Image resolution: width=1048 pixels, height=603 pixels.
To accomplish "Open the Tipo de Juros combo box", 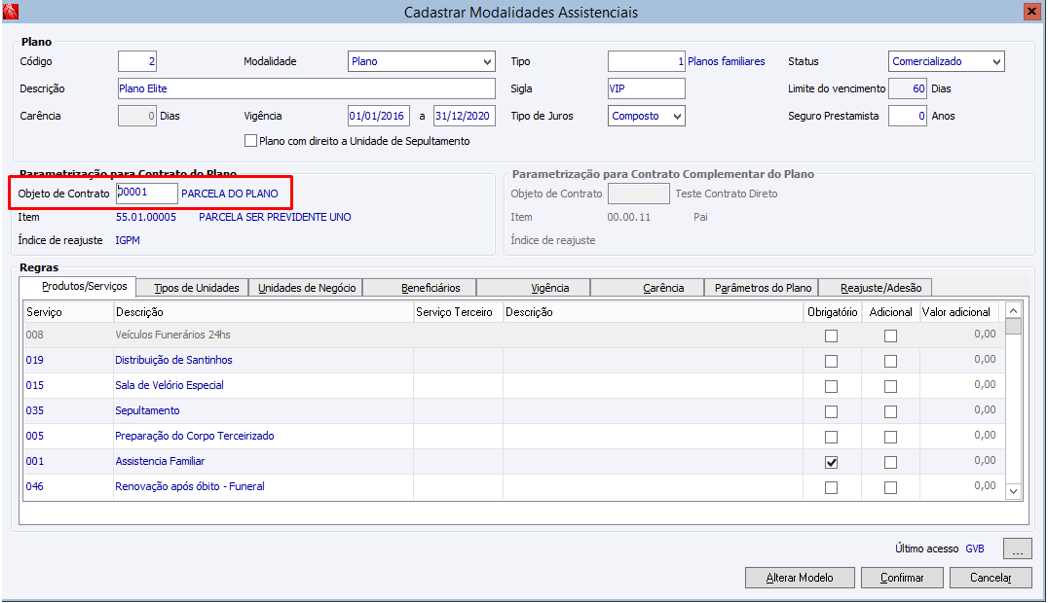I will click(x=677, y=116).
